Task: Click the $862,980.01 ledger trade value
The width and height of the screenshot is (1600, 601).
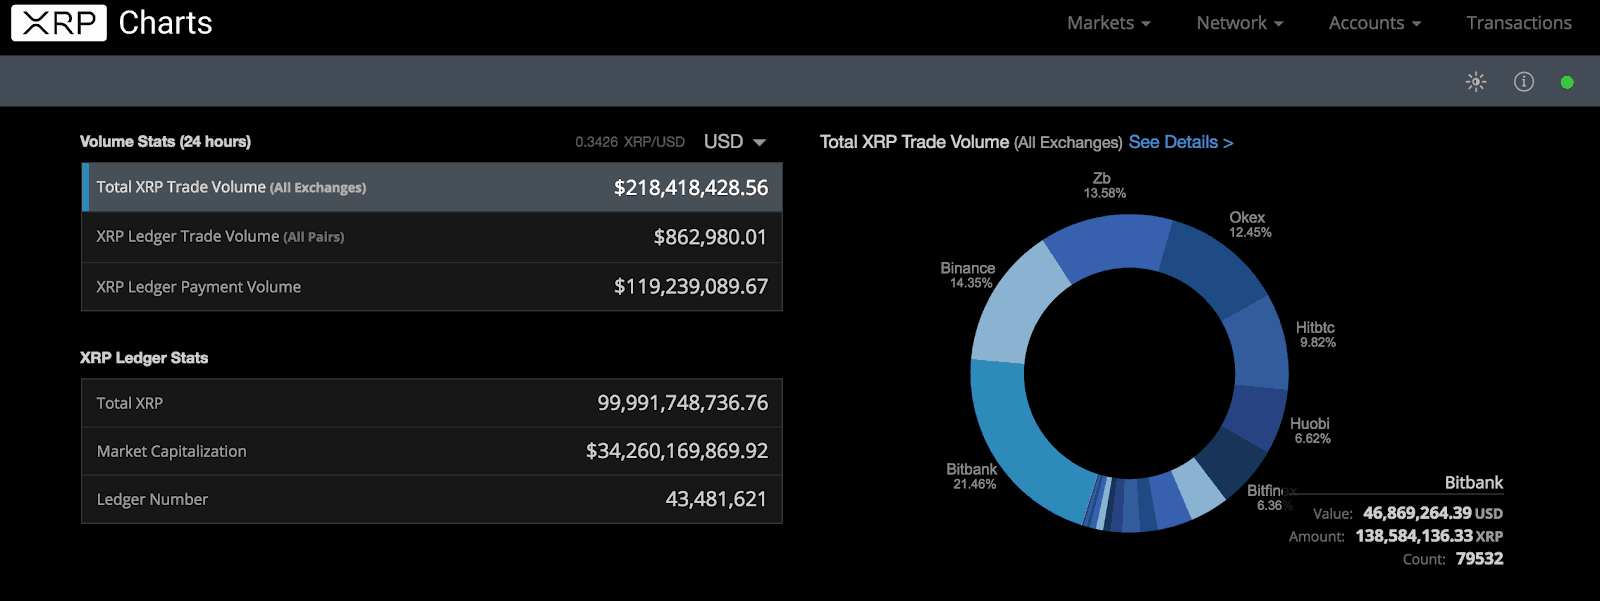Action: tap(710, 237)
